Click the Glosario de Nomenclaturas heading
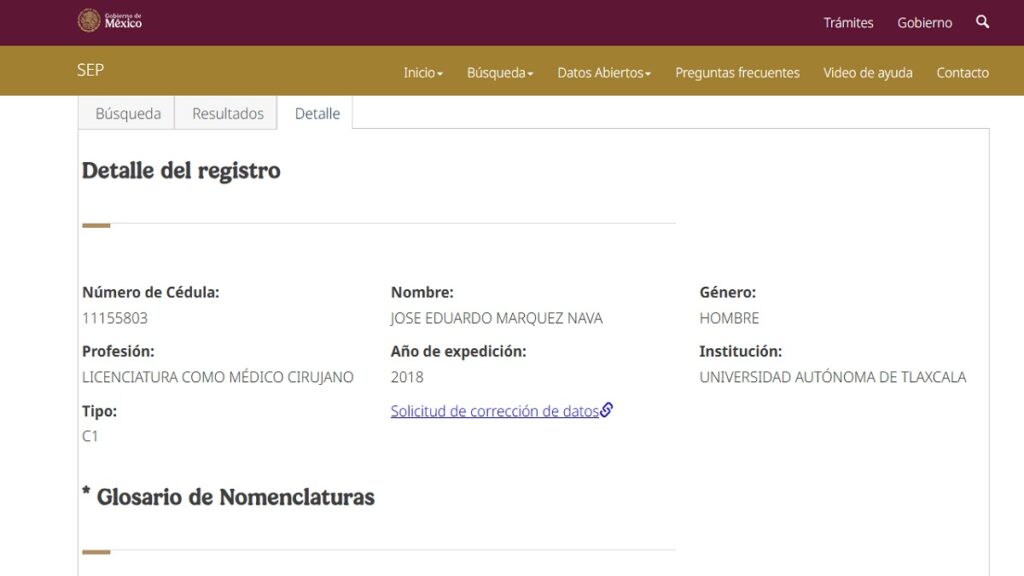The height and width of the screenshot is (576, 1024). (x=235, y=497)
